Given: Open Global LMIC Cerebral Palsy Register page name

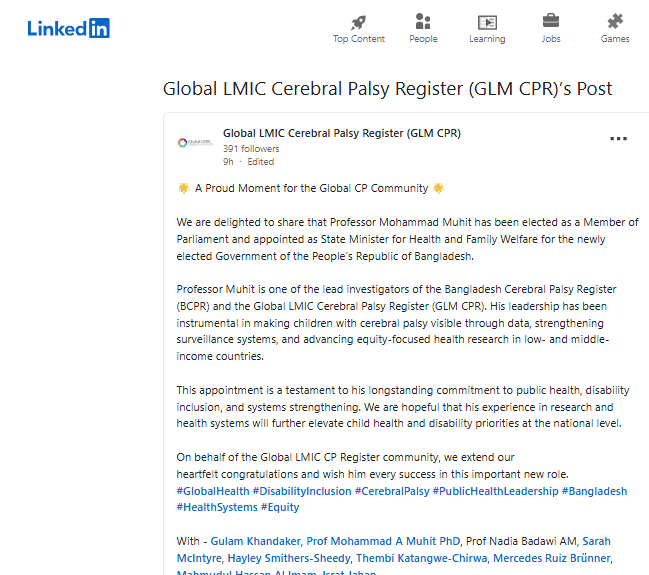Looking at the screenshot, I should tap(341, 133).
